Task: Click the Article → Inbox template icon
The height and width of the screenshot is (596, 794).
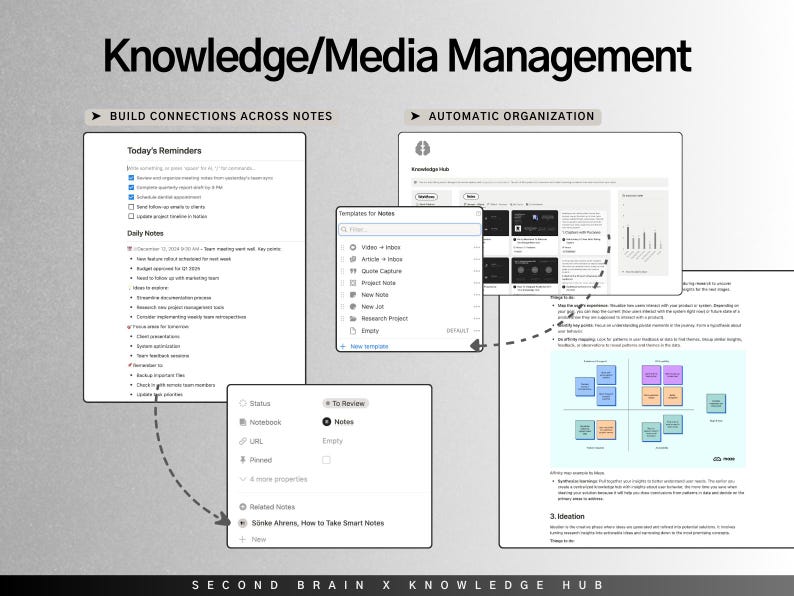Action: (353, 259)
